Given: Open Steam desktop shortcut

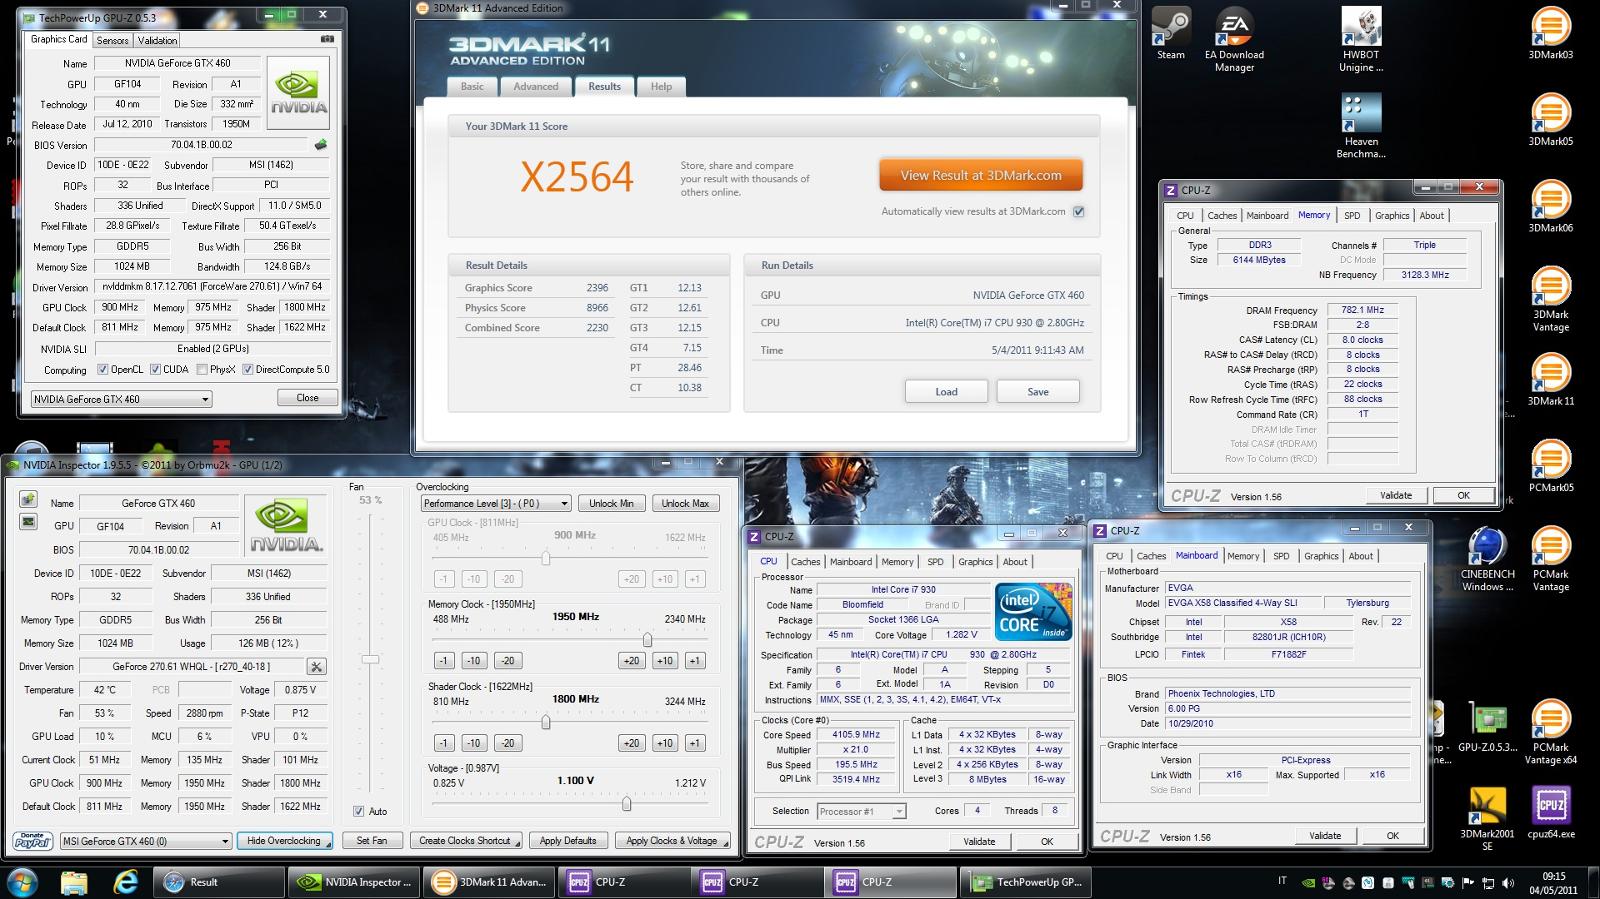Looking at the screenshot, I should 1170,34.
